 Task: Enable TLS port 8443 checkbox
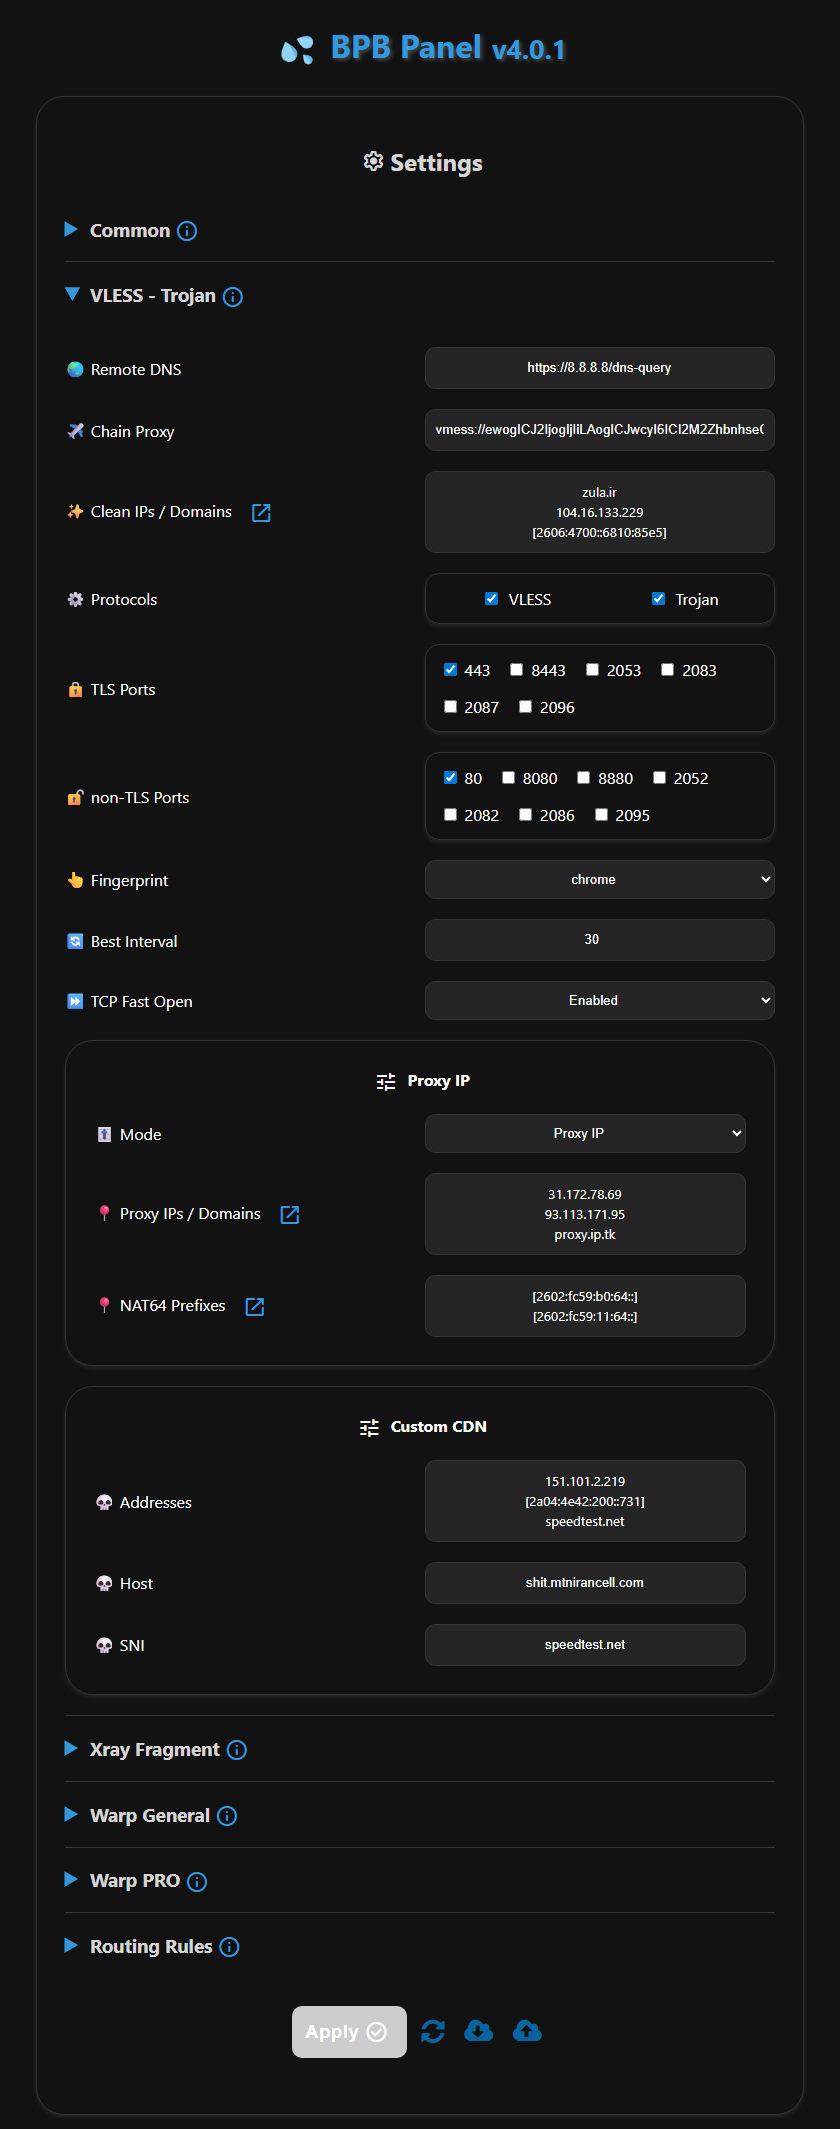click(x=517, y=670)
